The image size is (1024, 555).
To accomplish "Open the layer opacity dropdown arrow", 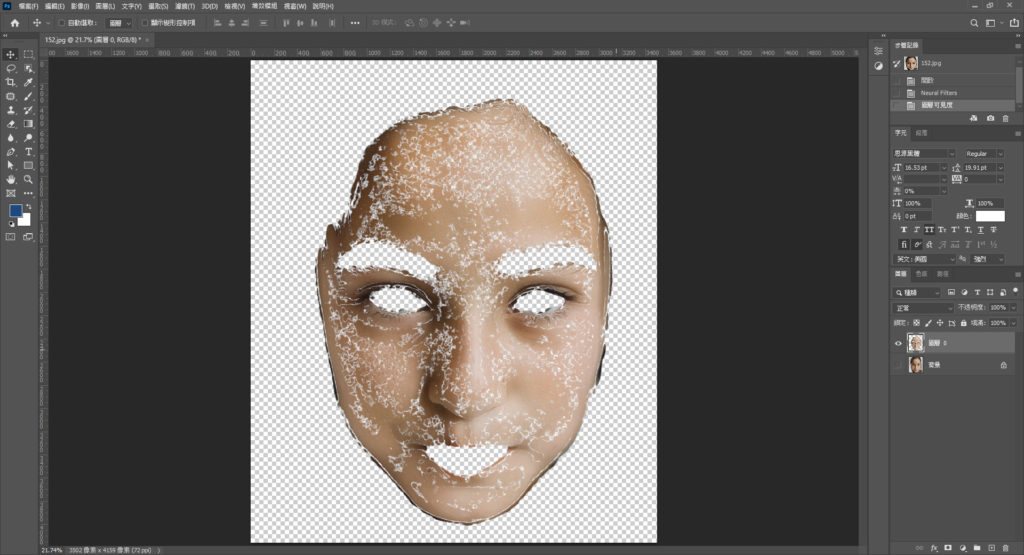I will [x=1014, y=308].
